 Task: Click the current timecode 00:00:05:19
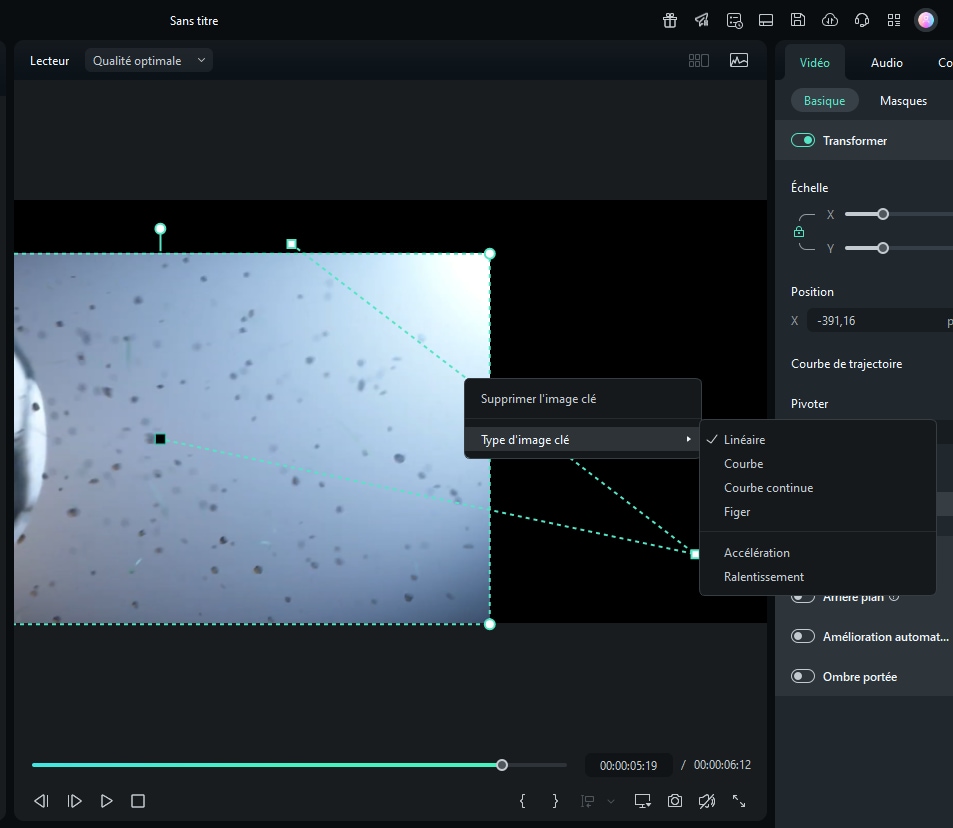tap(628, 765)
